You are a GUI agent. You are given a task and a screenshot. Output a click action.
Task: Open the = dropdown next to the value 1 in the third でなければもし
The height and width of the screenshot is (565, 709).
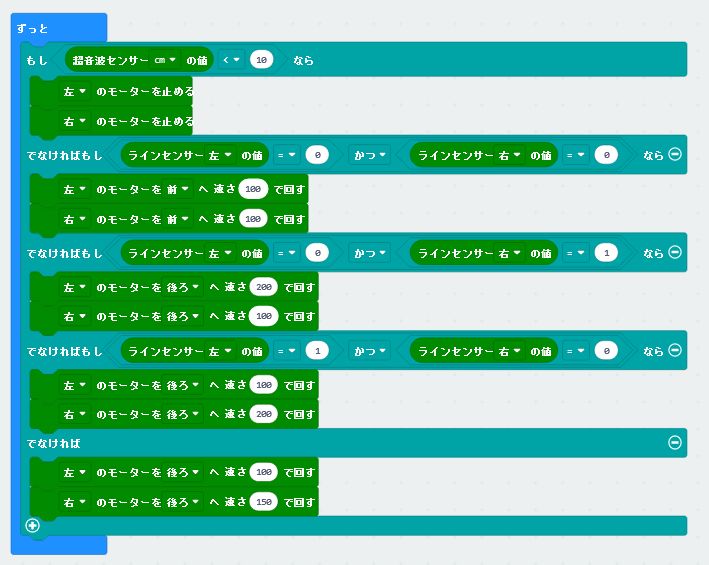[x=286, y=351]
